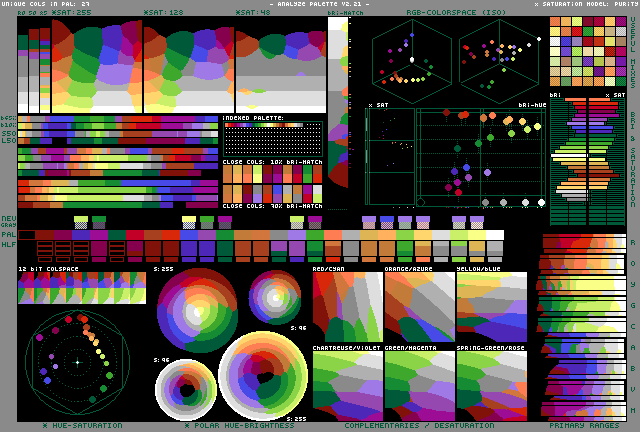Image resolution: width=640 pixels, height=432 pixels.
Task: Click the 'S50' row label
Action: click(9, 134)
